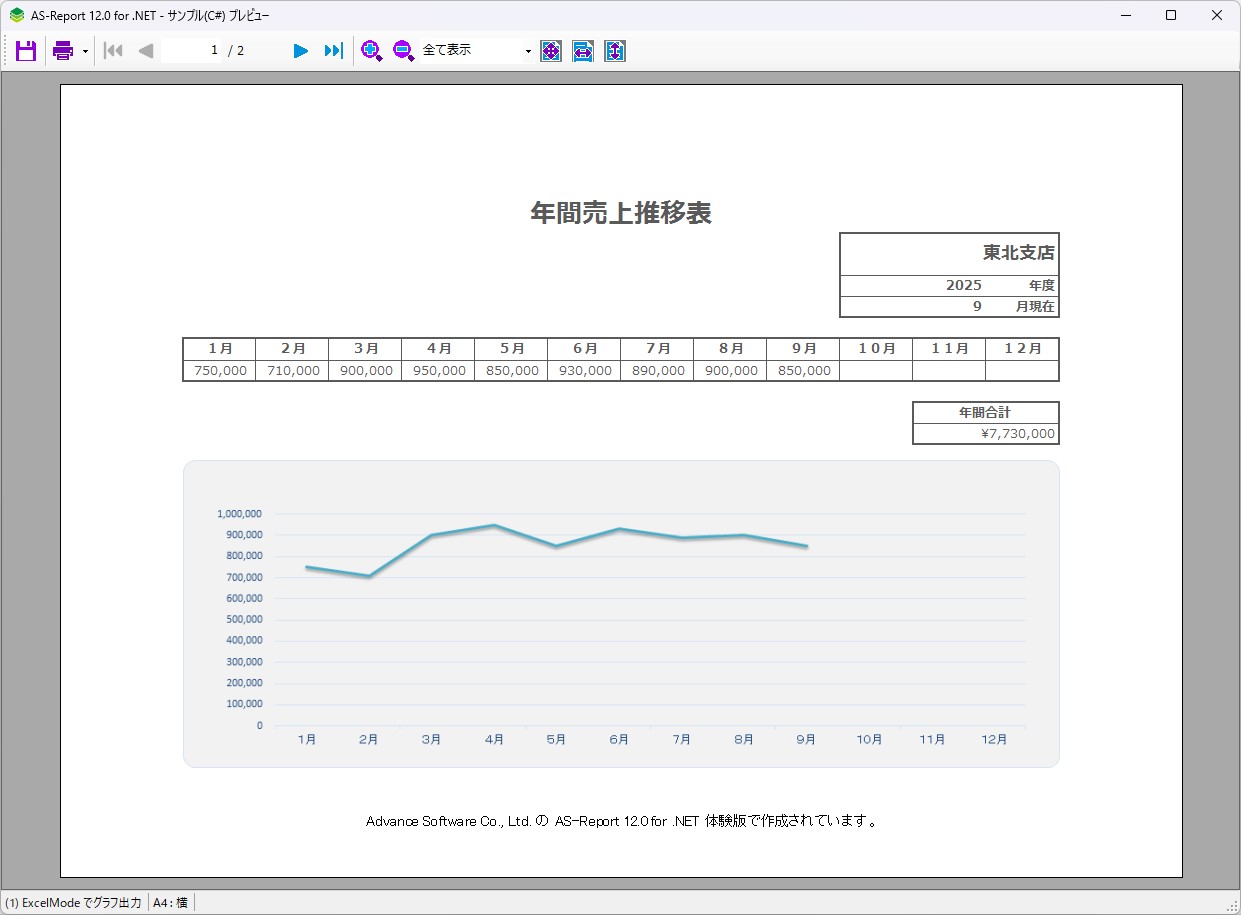Zoom in with the magnifier plus icon
This screenshot has height=915, width=1241.
(x=372, y=51)
